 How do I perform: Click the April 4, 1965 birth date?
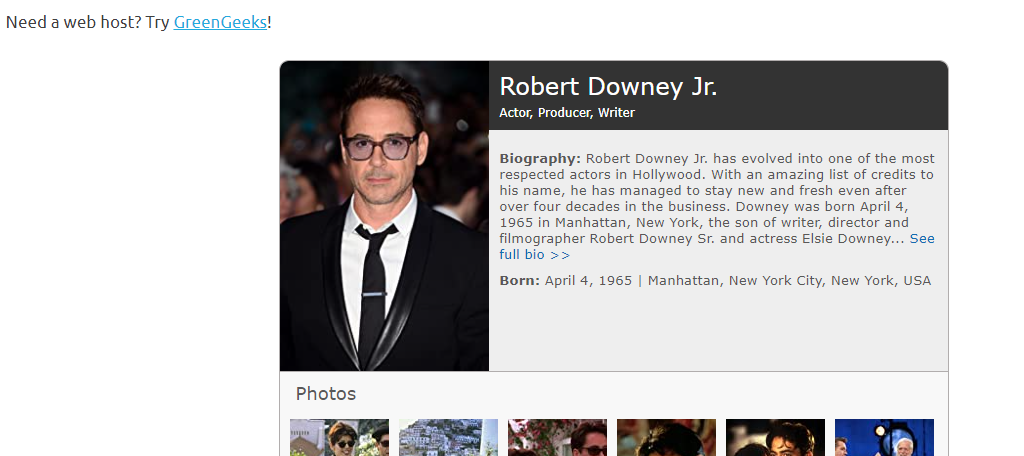click(588, 280)
